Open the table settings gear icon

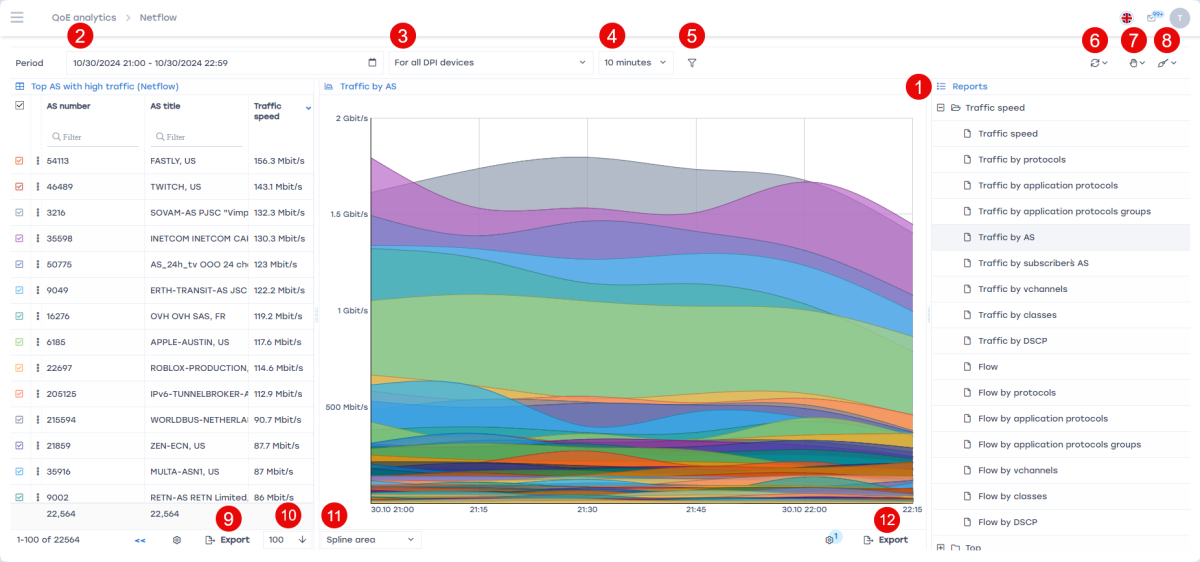coord(177,540)
